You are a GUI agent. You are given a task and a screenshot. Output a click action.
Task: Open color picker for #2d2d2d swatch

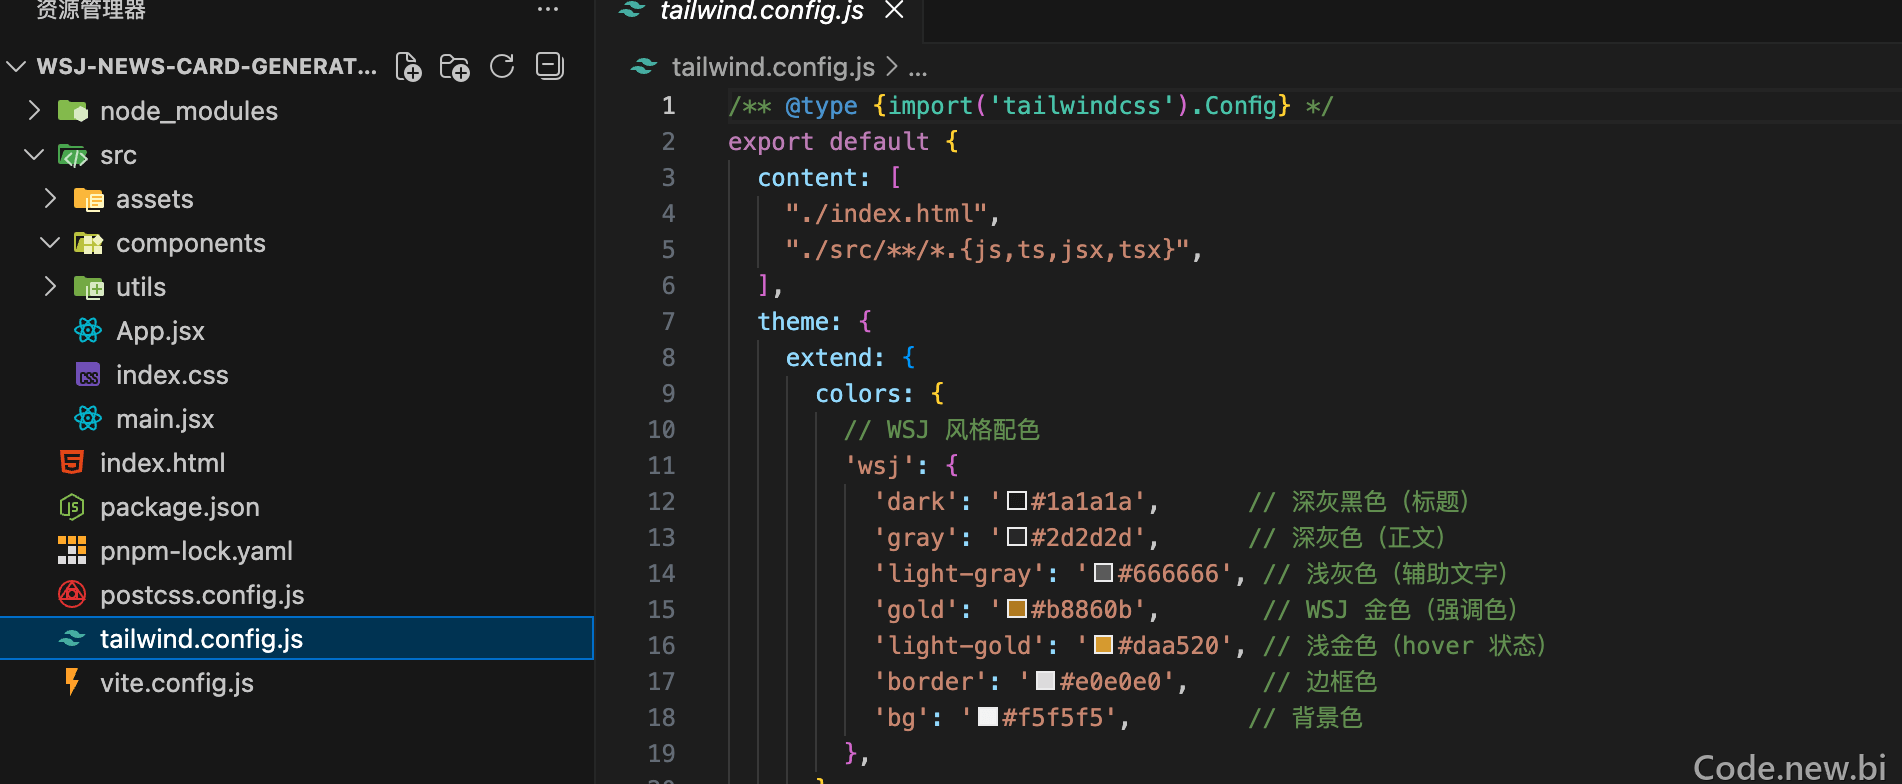click(x=1017, y=537)
